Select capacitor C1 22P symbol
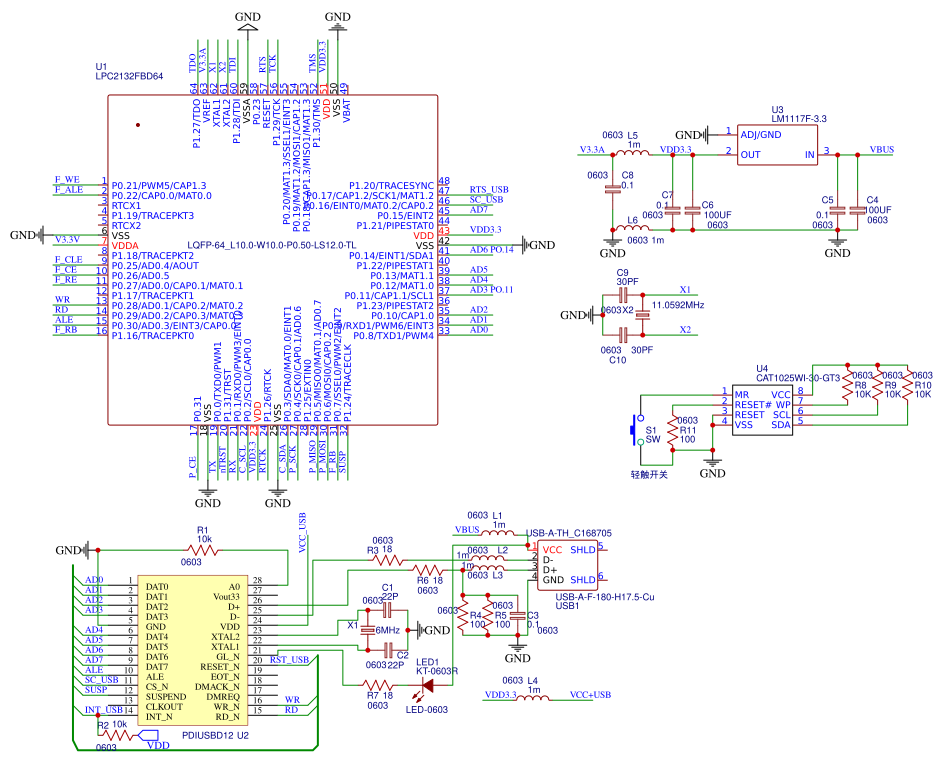The height and width of the screenshot is (763, 943). [x=387, y=610]
